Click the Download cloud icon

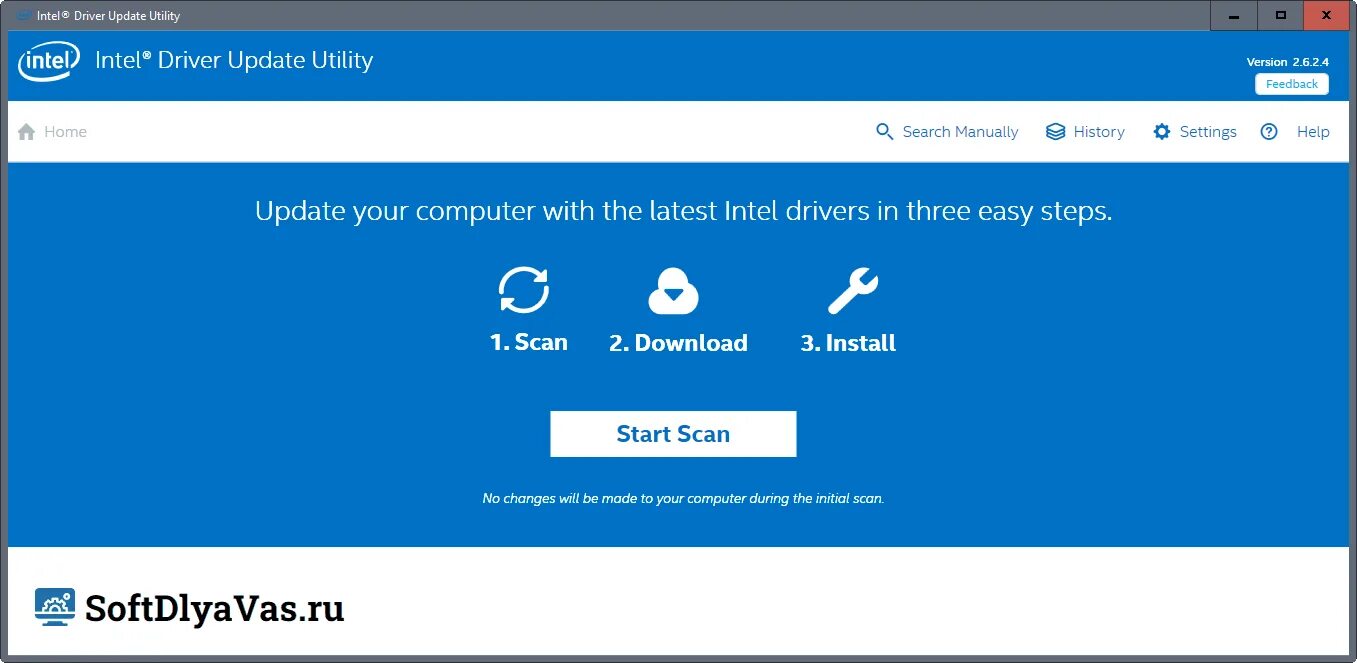click(x=673, y=291)
